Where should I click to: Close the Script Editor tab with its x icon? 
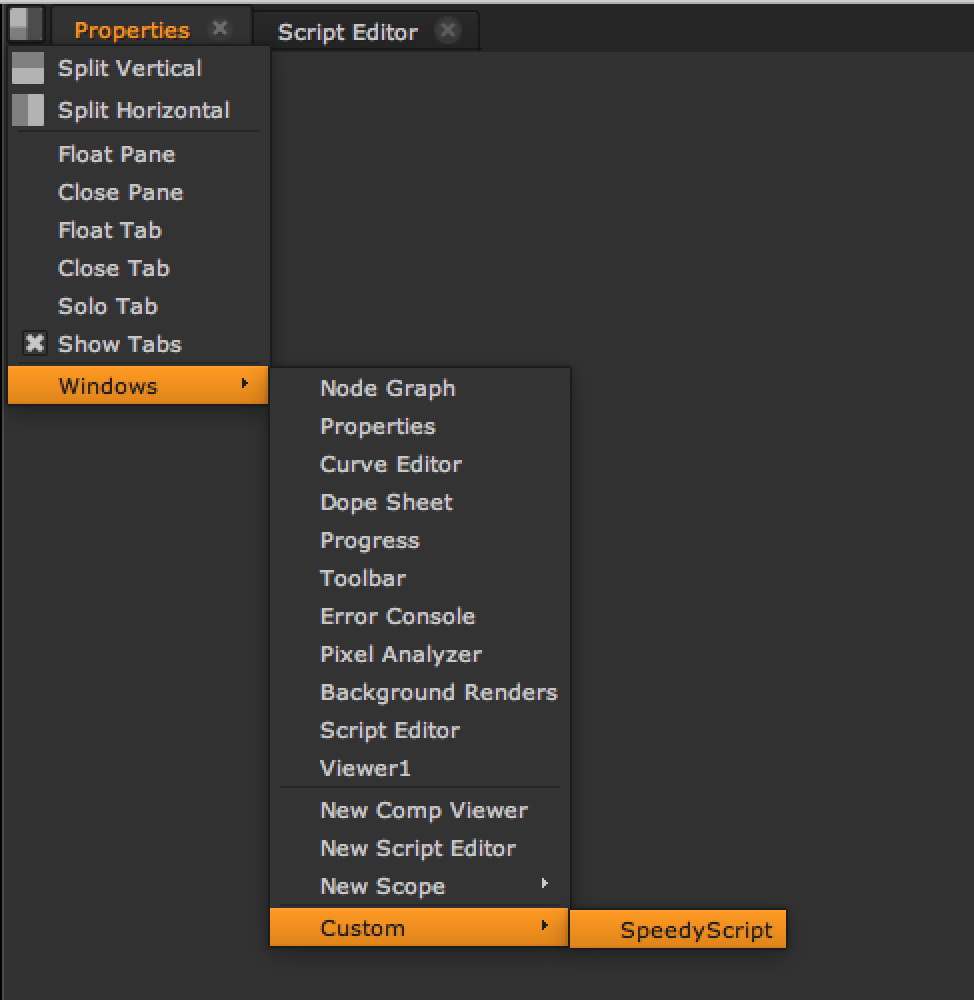pyautogui.click(x=448, y=31)
